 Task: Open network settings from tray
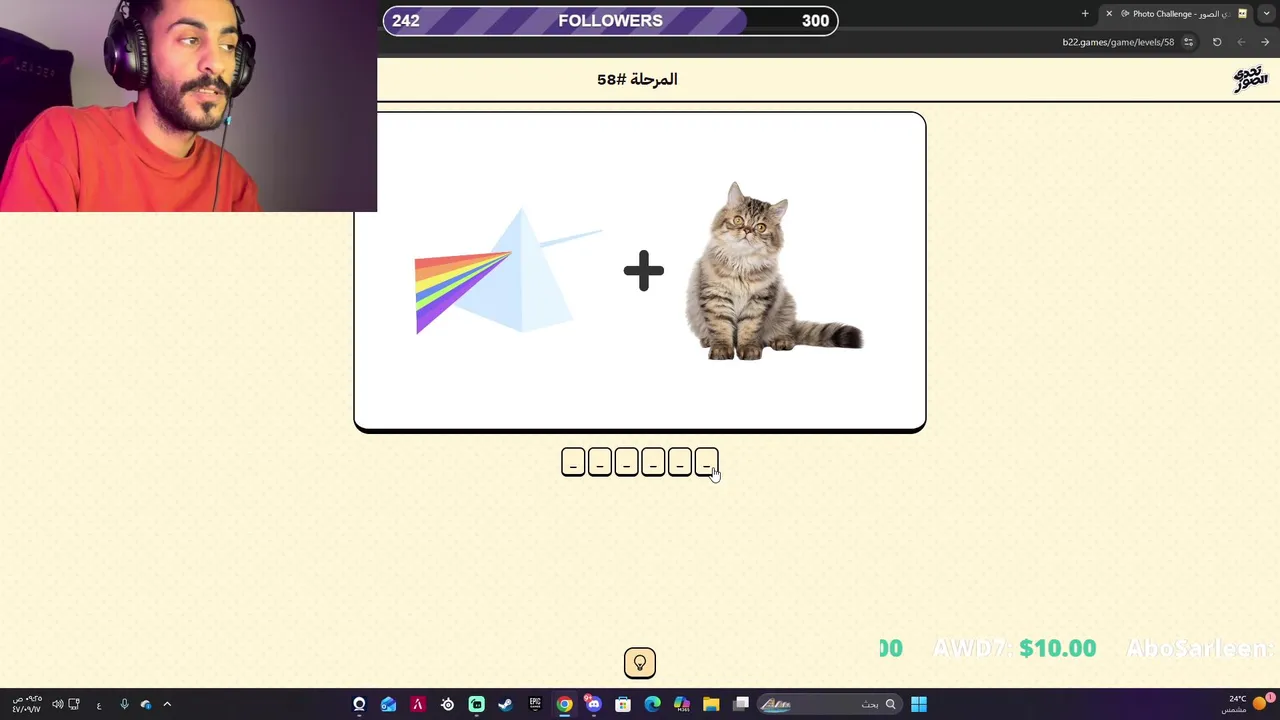[74, 704]
